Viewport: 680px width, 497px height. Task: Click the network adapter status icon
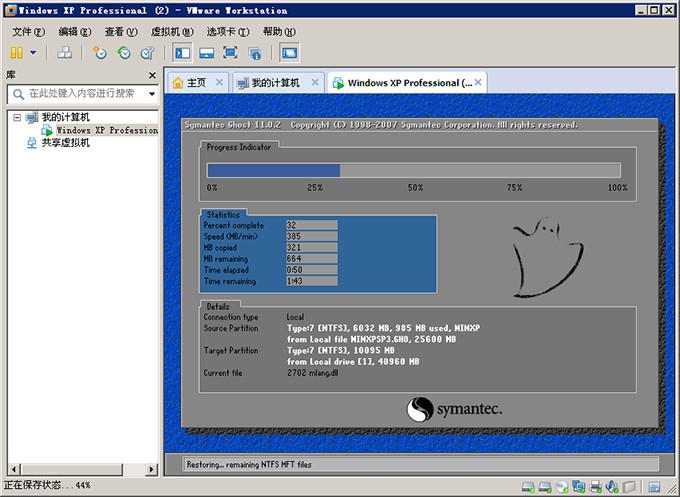pyautogui.click(x=579, y=487)
